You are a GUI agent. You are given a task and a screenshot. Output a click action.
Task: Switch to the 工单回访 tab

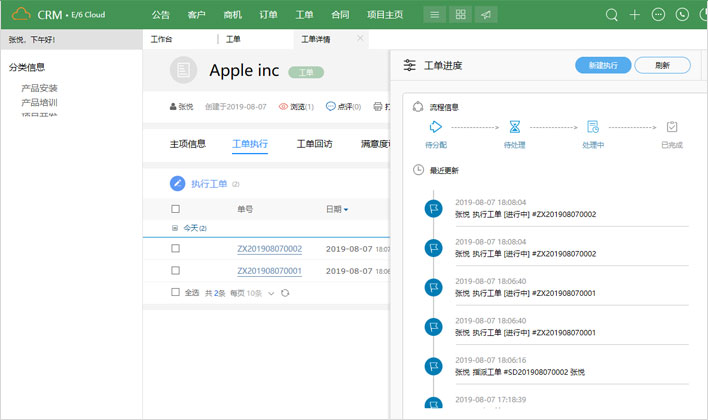click(314, 144)
